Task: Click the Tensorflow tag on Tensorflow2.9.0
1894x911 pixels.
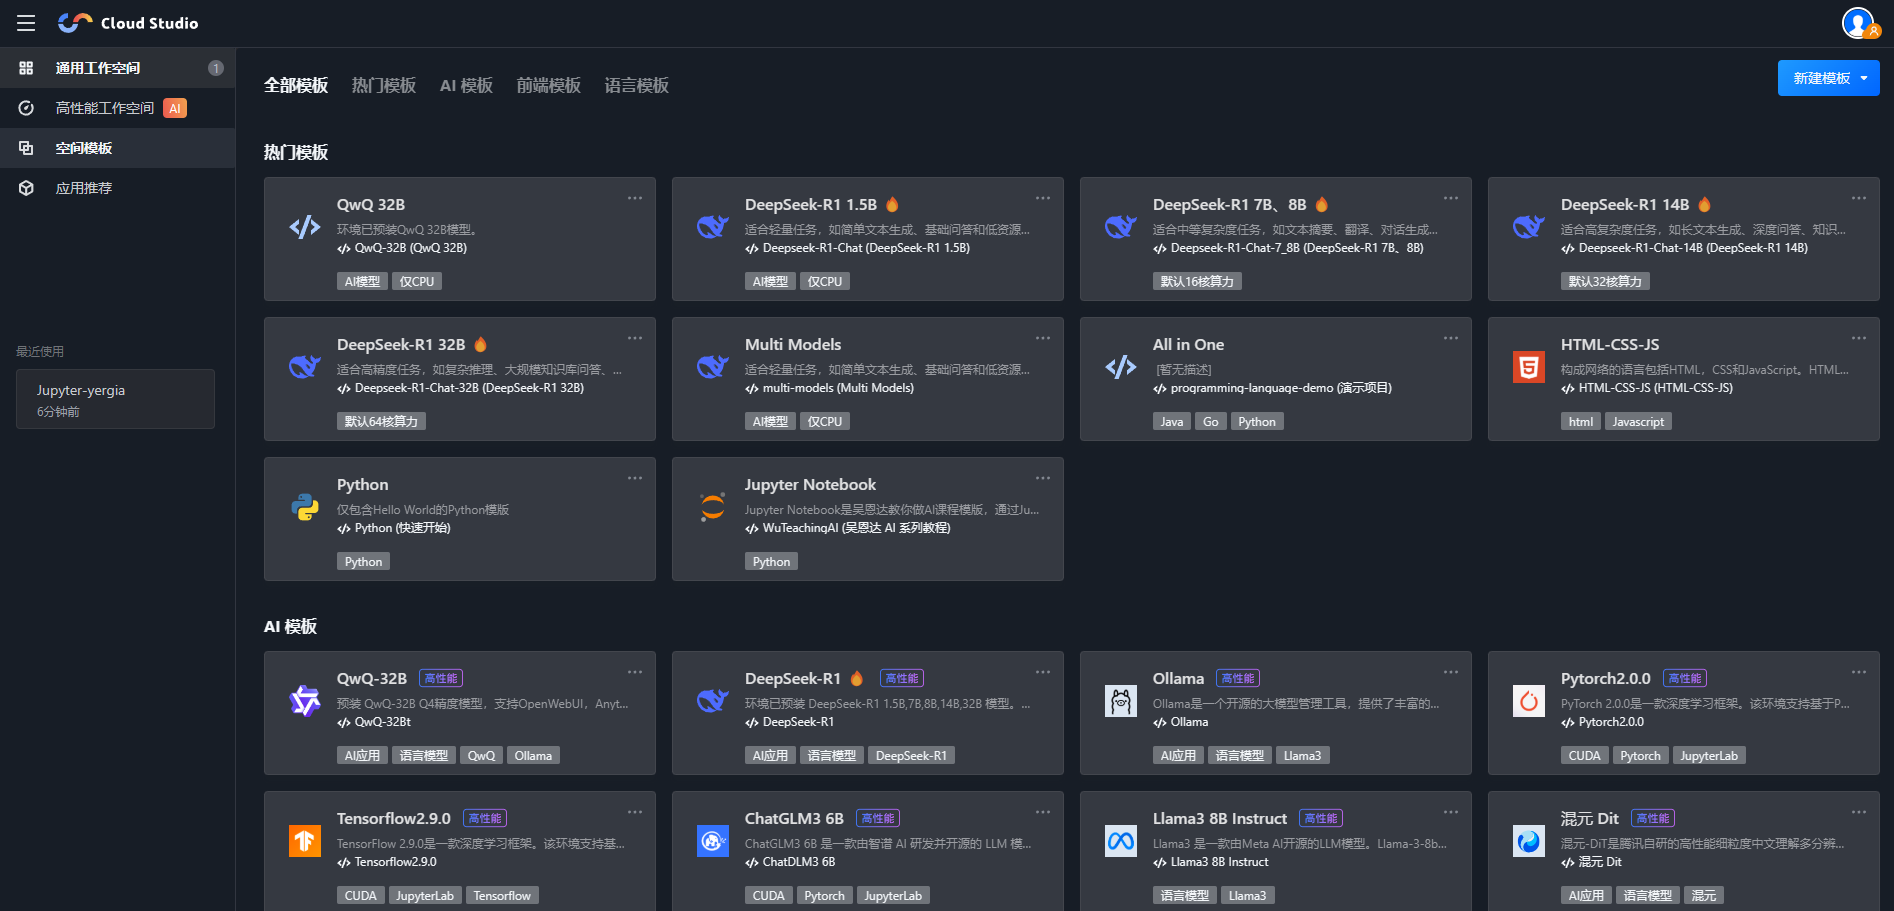Action: click(502, 896)
